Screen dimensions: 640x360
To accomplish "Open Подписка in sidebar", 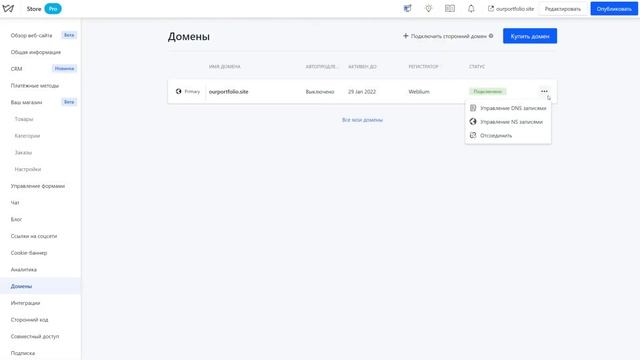I will click(x=23, y=353).
